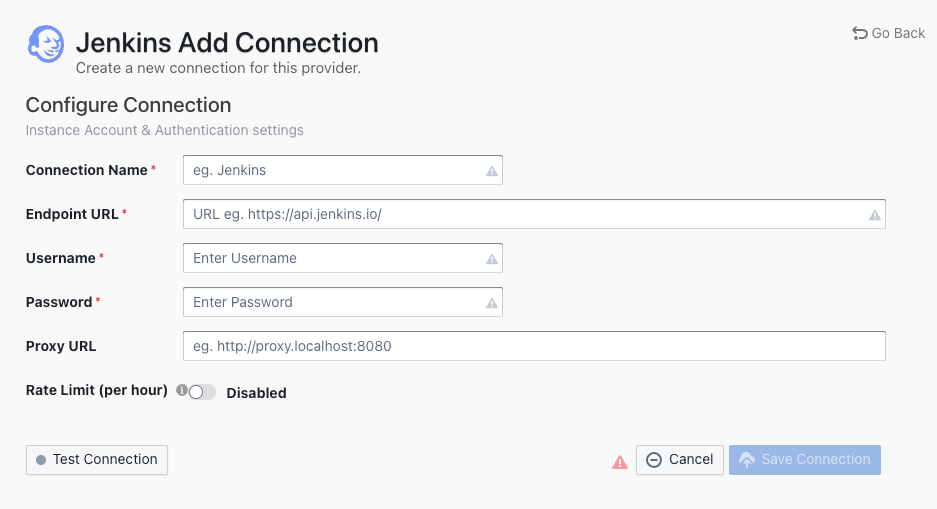Click the Jenkins Add Connection heading
Viewport: 937px width, 509px height.
point(227,43)
